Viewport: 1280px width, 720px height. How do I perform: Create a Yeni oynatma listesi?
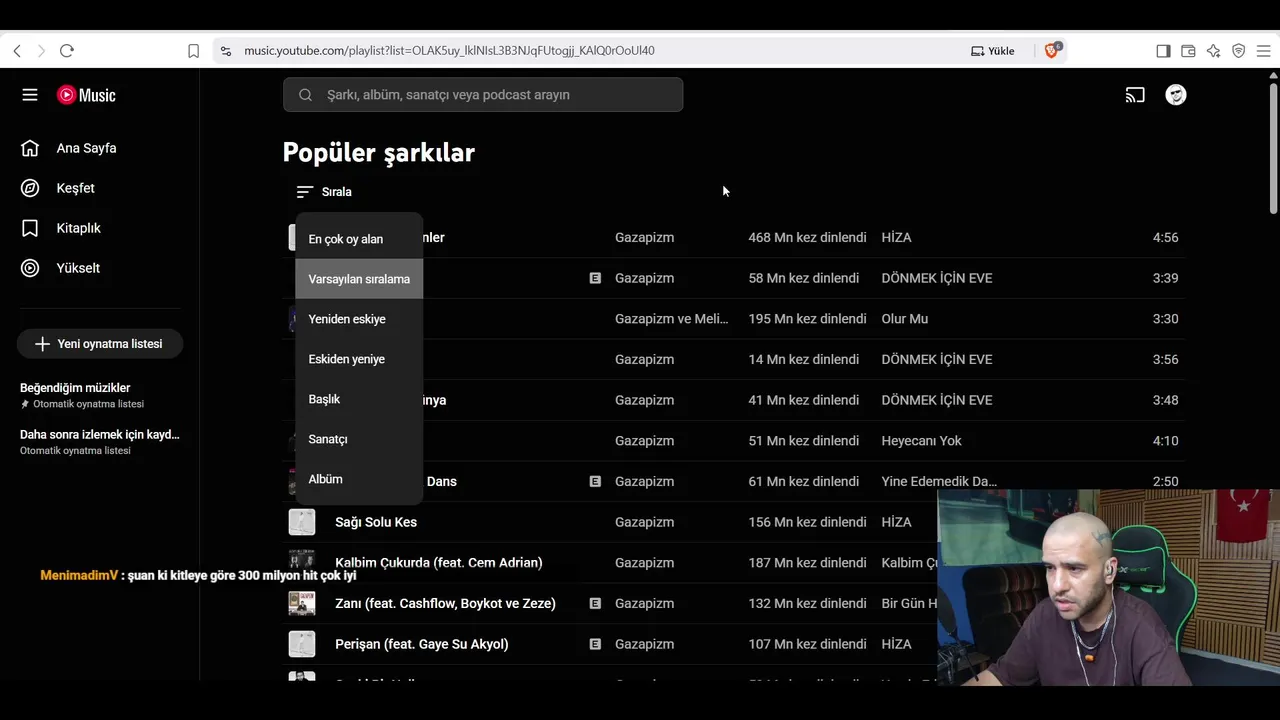click(100, 344)
